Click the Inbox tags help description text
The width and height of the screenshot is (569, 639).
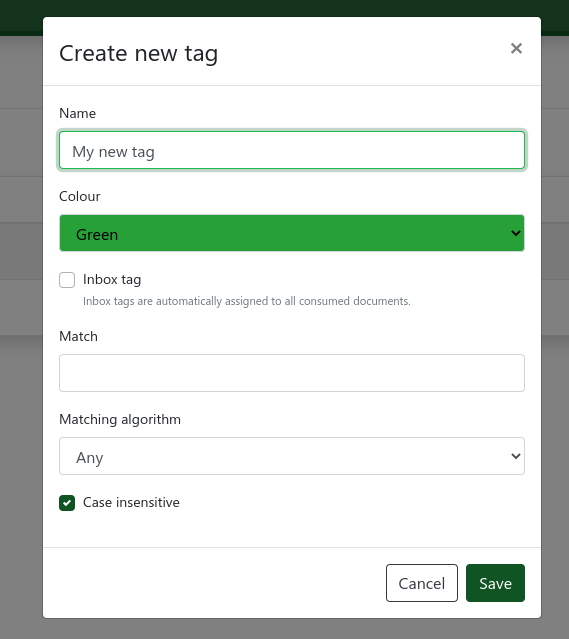[x=247, y=301]
